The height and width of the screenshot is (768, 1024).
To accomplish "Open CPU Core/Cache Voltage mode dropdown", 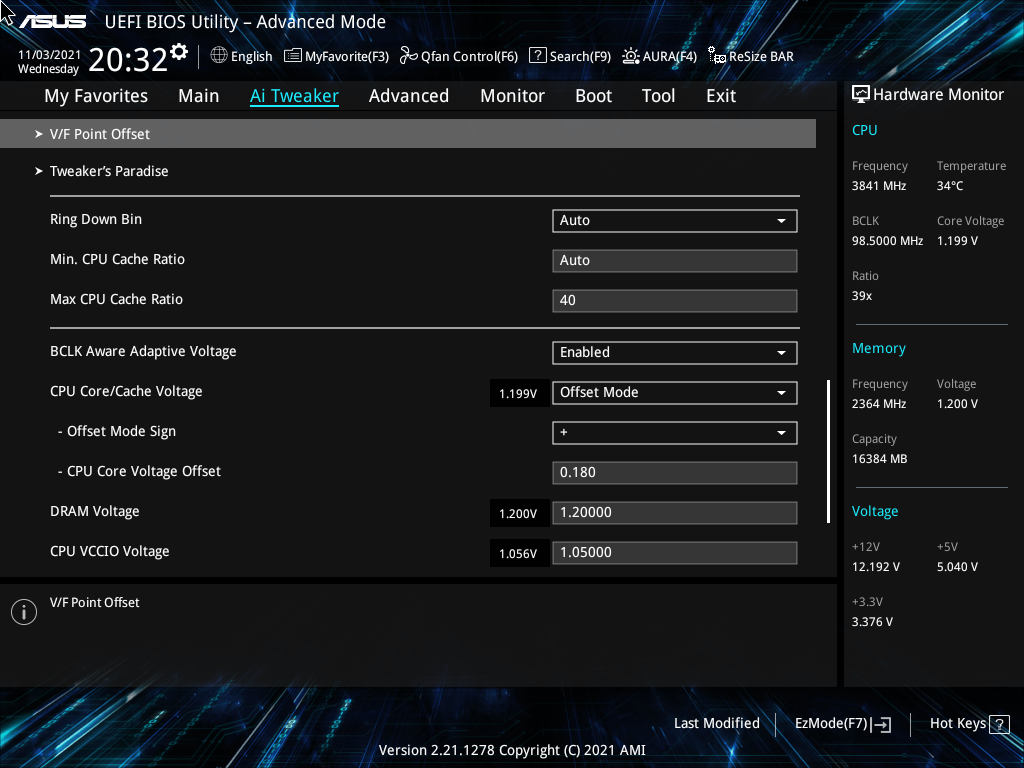I will [675, 392].
